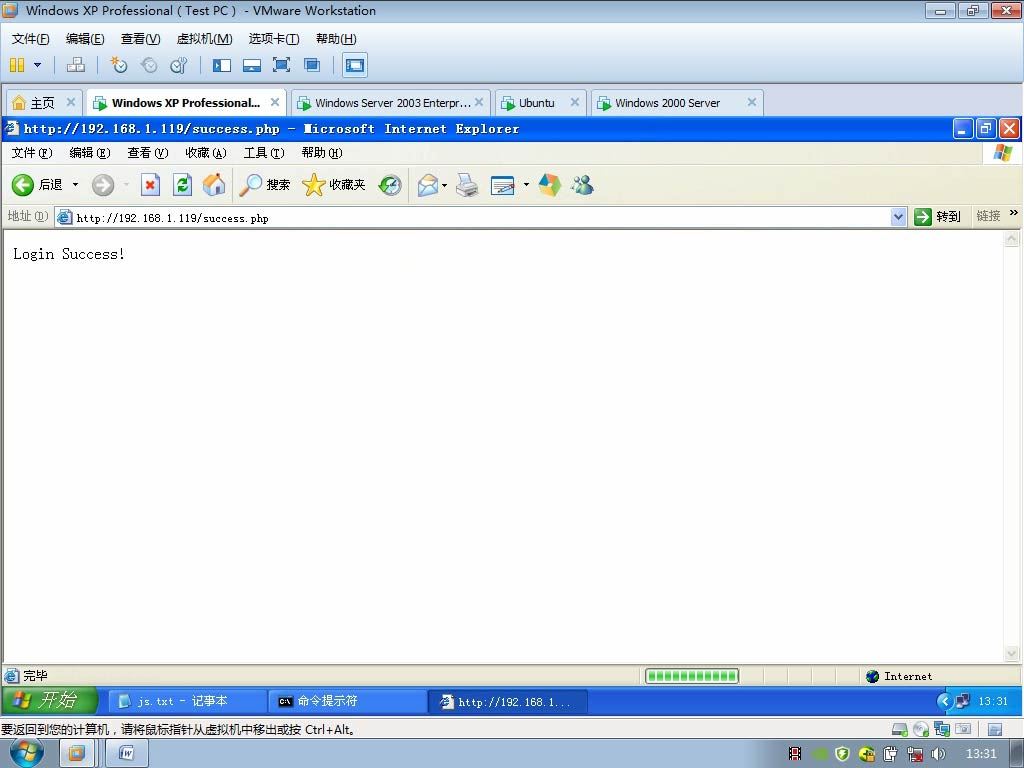Expand the back button history dropdown

(x=75, y=185)
